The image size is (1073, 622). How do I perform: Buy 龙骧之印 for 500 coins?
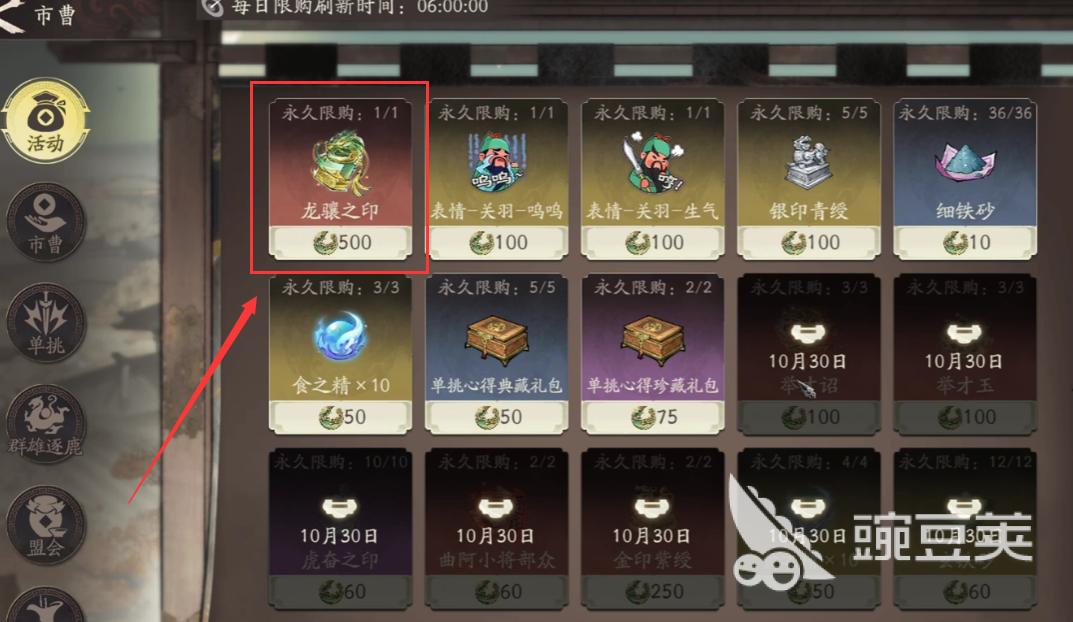click(341, 242)
